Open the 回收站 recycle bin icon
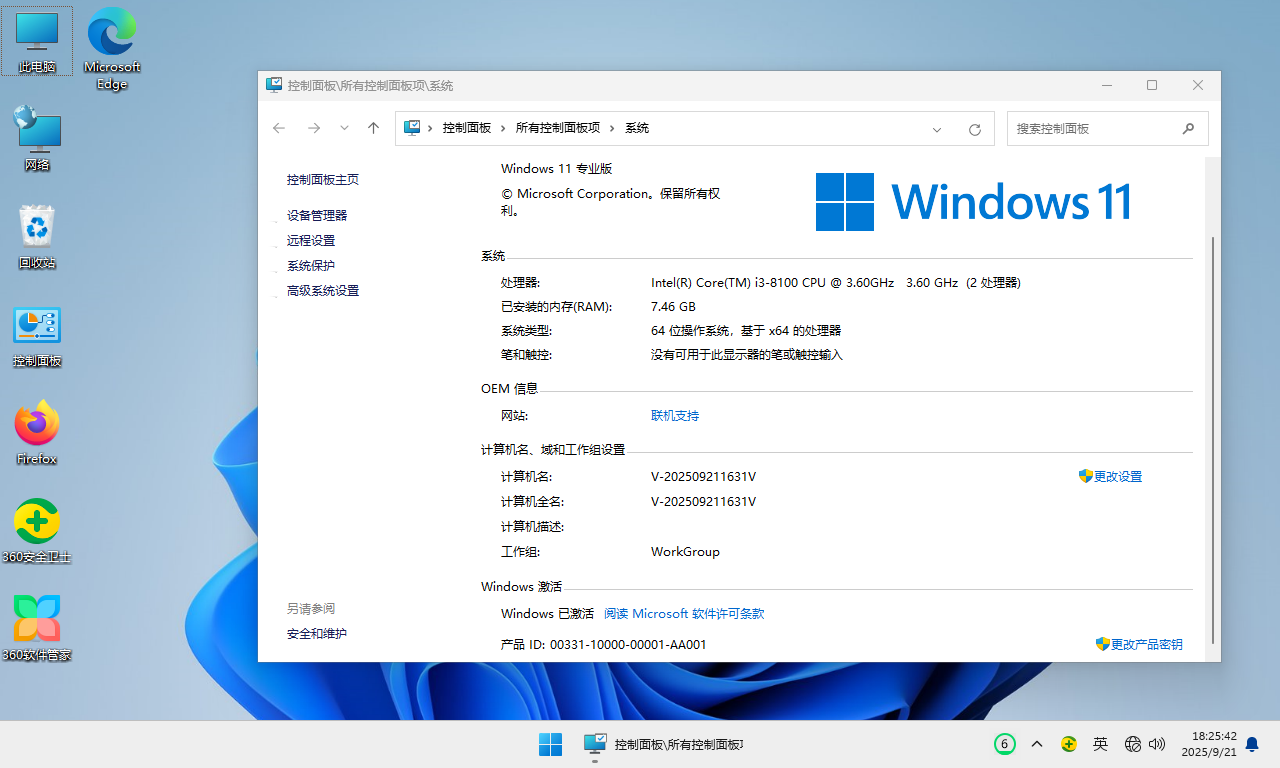 (x=37, y=236)
